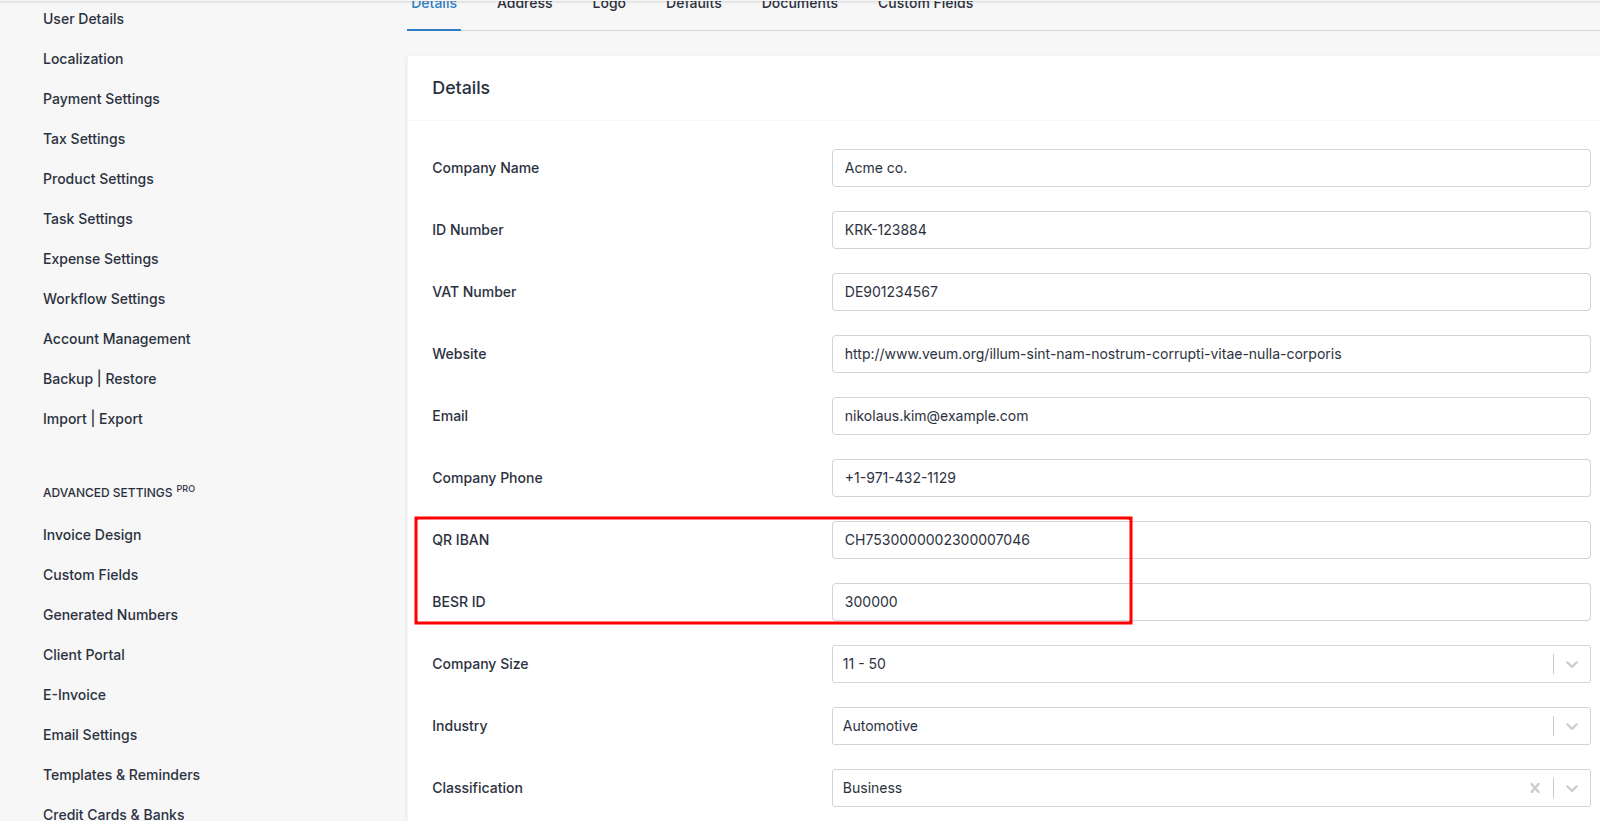Open the Classification dropdown chevron

1571,788
